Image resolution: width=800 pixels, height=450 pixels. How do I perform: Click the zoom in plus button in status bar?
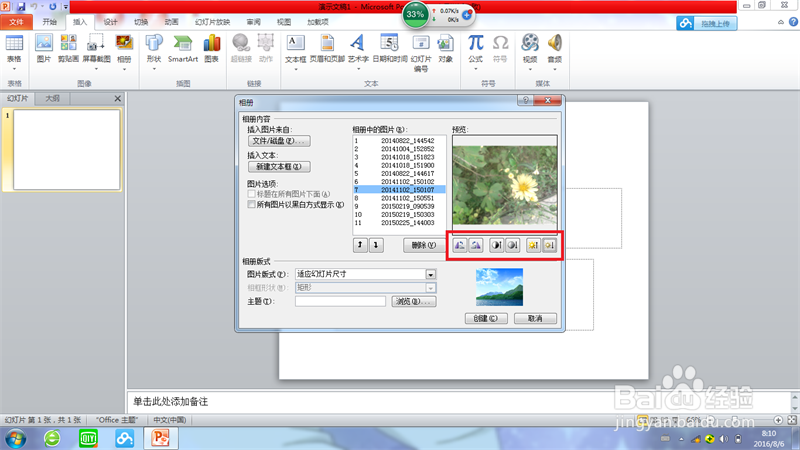(778, 420)
